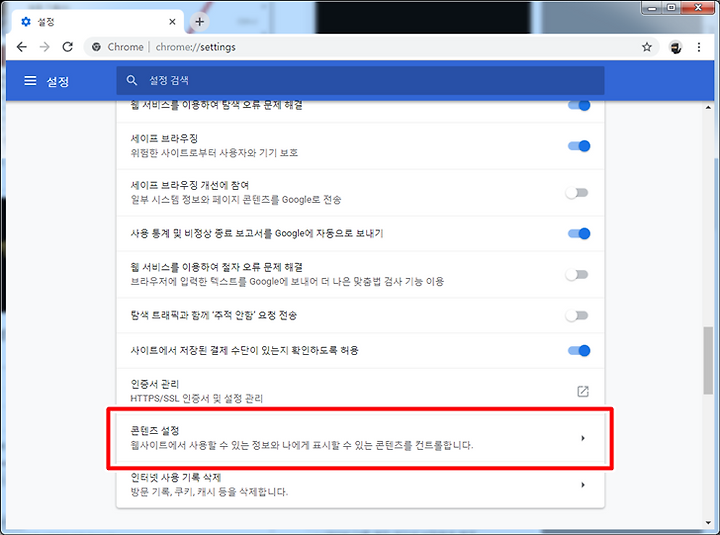Open 인증서 관리 external link icon
720x535 pixels.
click(x=583, y=391)
